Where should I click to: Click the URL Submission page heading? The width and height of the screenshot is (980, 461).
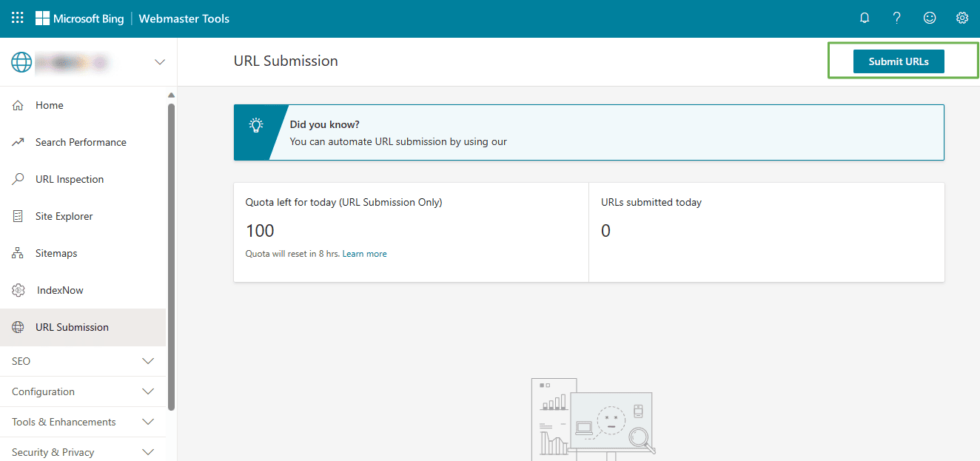tap(286, 61)
